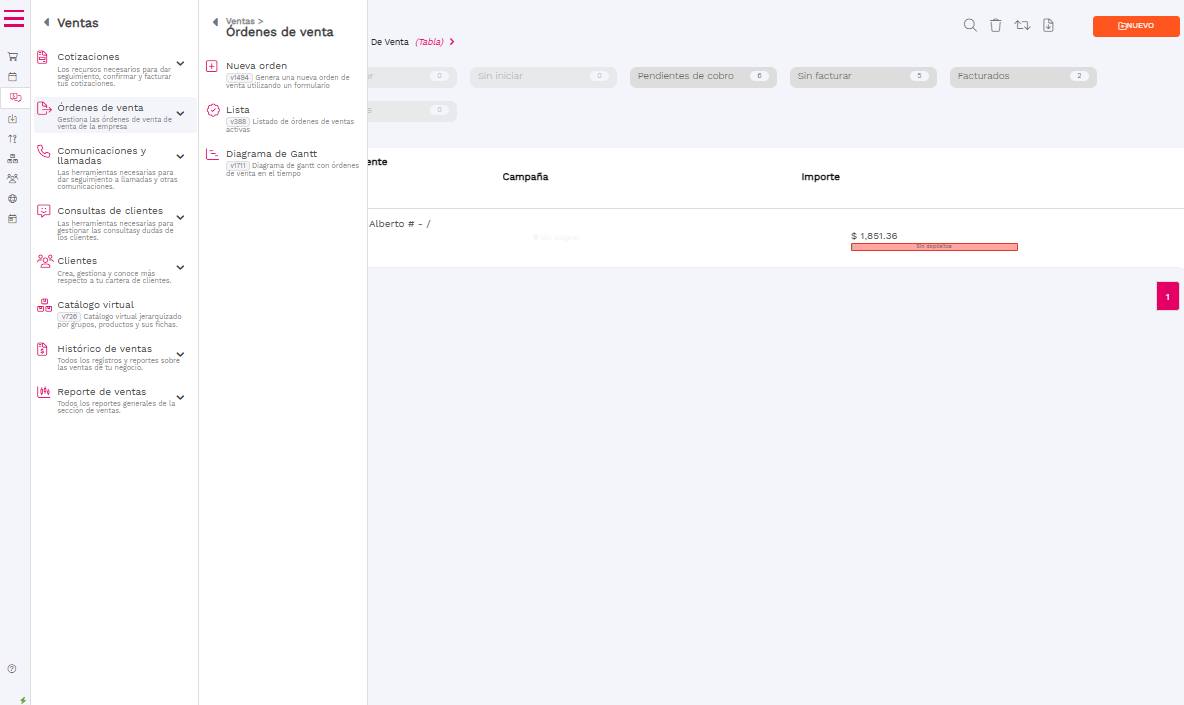The width and height of the screenshot is (1184, 705).
Task: Expand the Cotizaciones section chevron
Action: coord(180,64)
